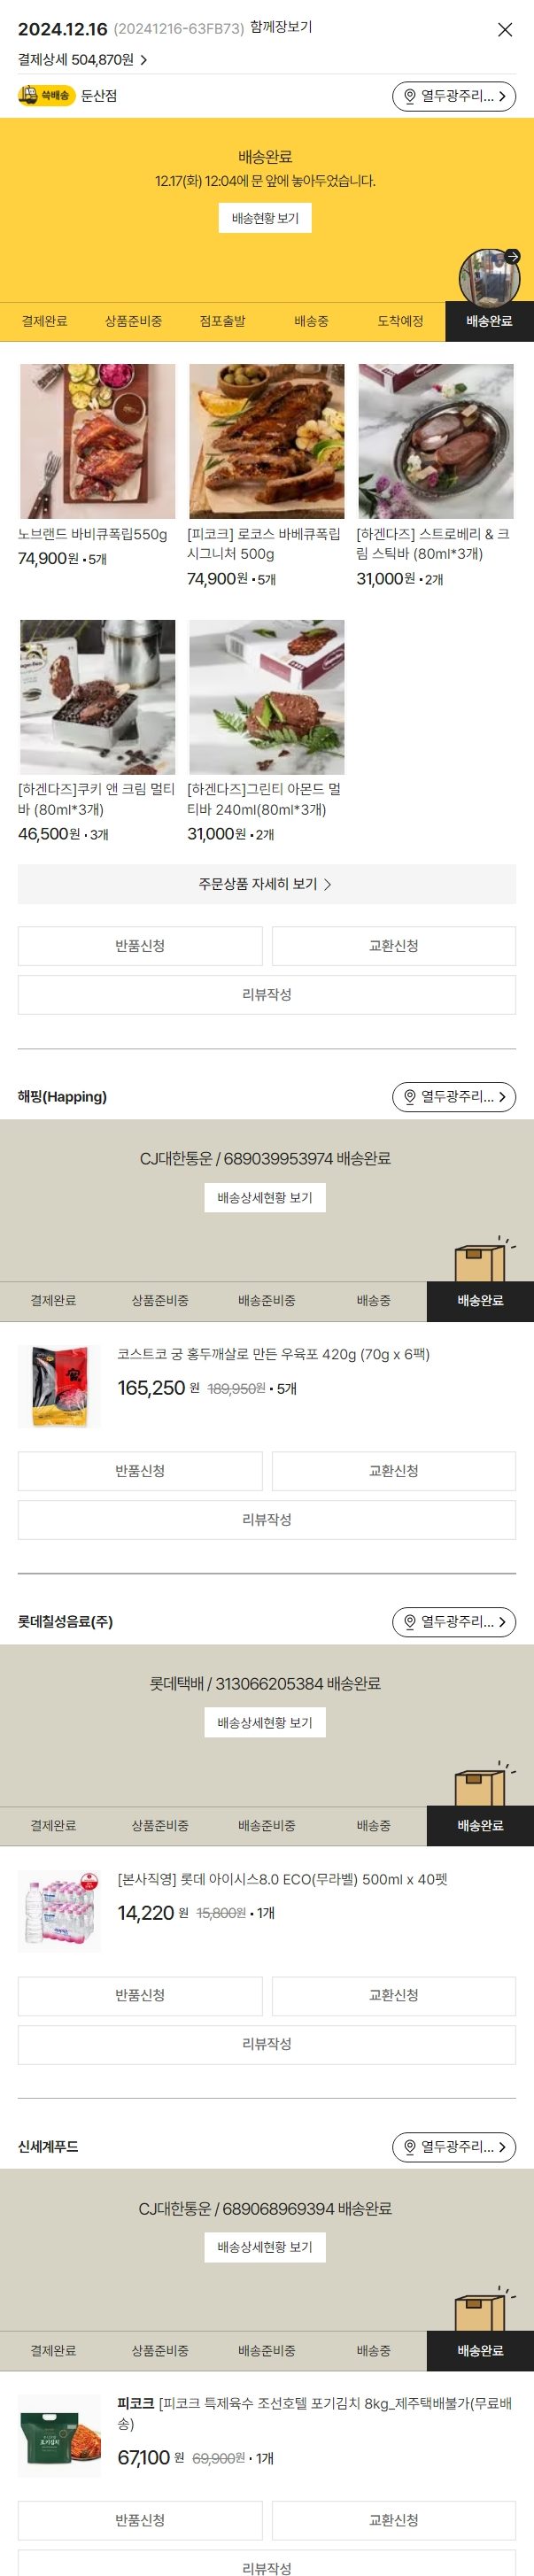Click 리뷰작성 under 코스트코 우육포 item
Screen dimensions: 534x2576
(x=267, y=1520)
